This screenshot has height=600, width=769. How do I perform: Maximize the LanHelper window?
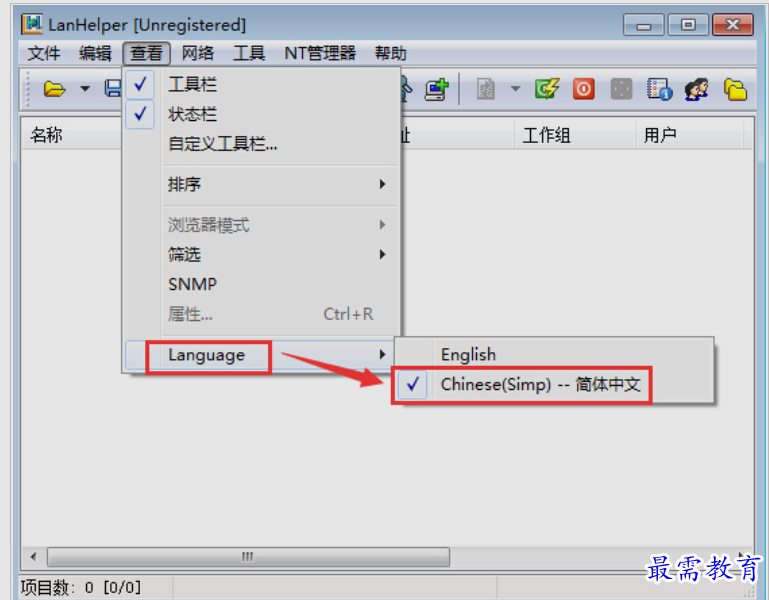[688, 25]
